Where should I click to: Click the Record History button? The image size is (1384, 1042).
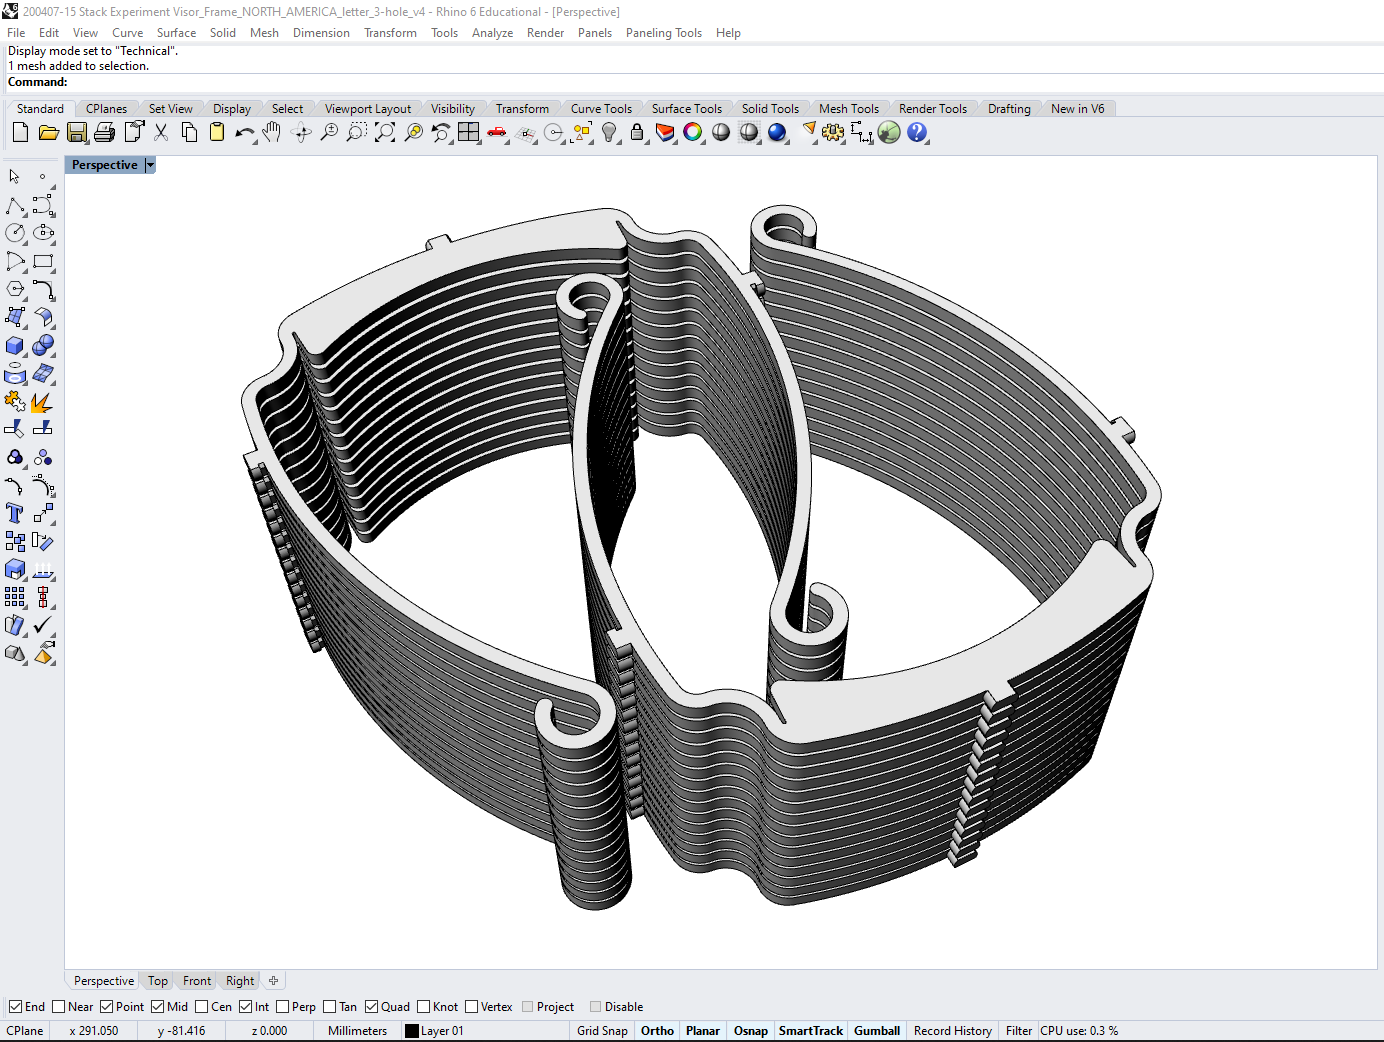(953, 1031)
